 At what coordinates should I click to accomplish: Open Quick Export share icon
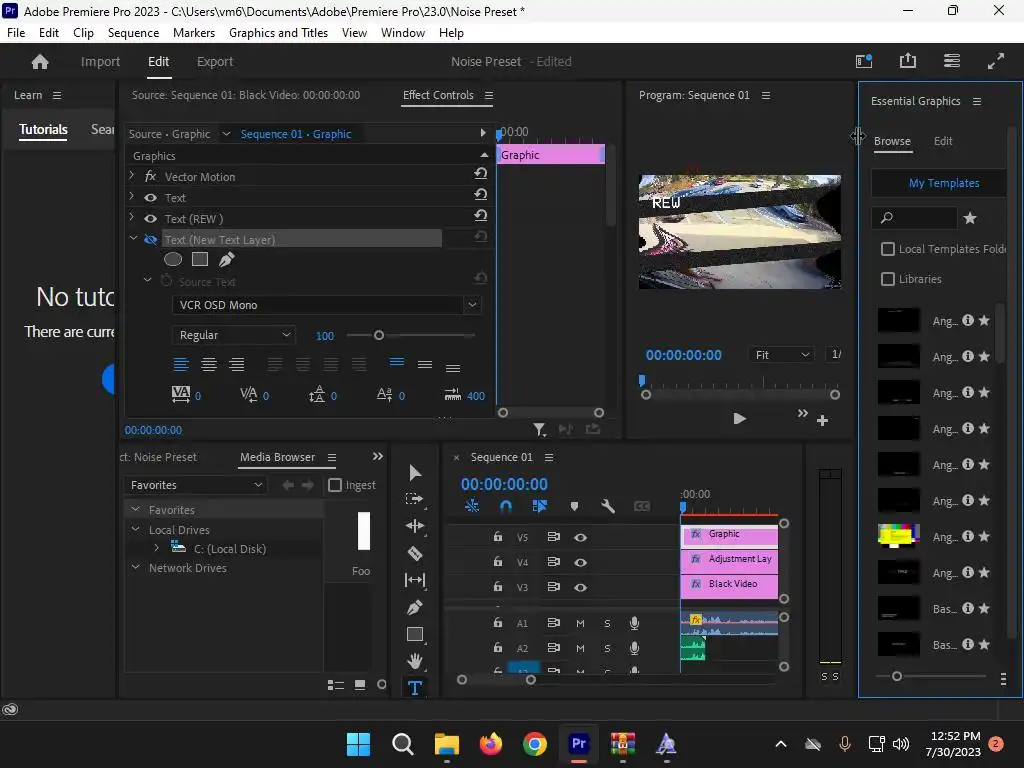click(x=908, y=61)
